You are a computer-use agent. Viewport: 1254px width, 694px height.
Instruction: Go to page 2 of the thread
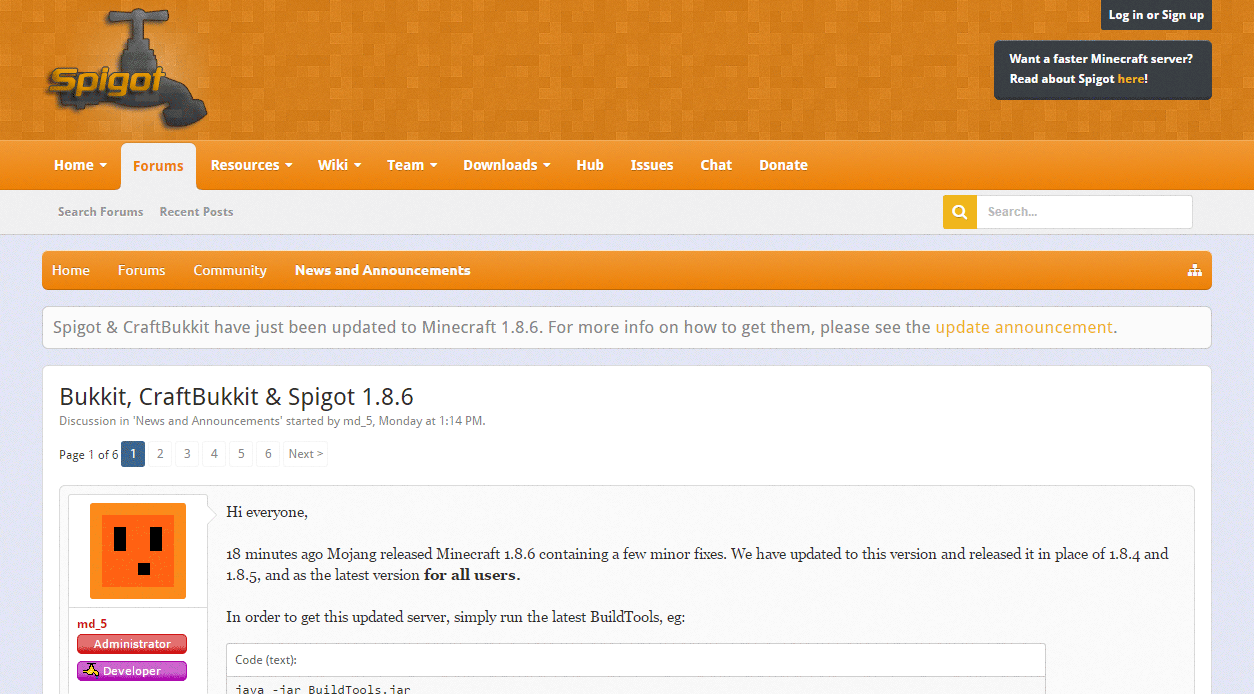coord(160,454)
